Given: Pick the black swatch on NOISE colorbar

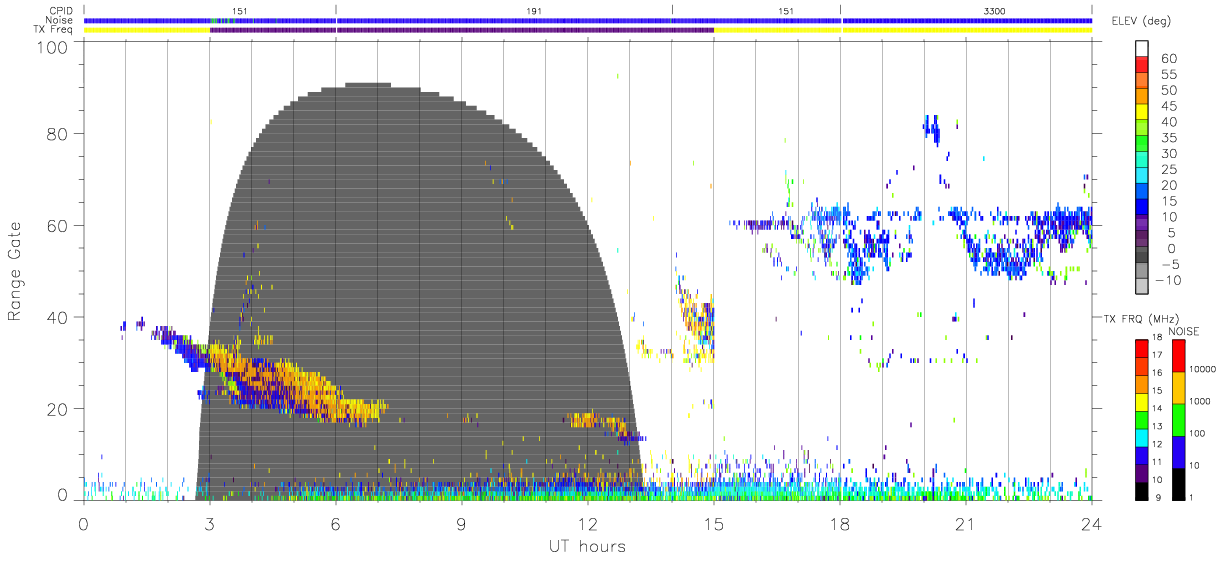Looking at the screenshot, I should pyautogui.click(x=1177, y=482).
